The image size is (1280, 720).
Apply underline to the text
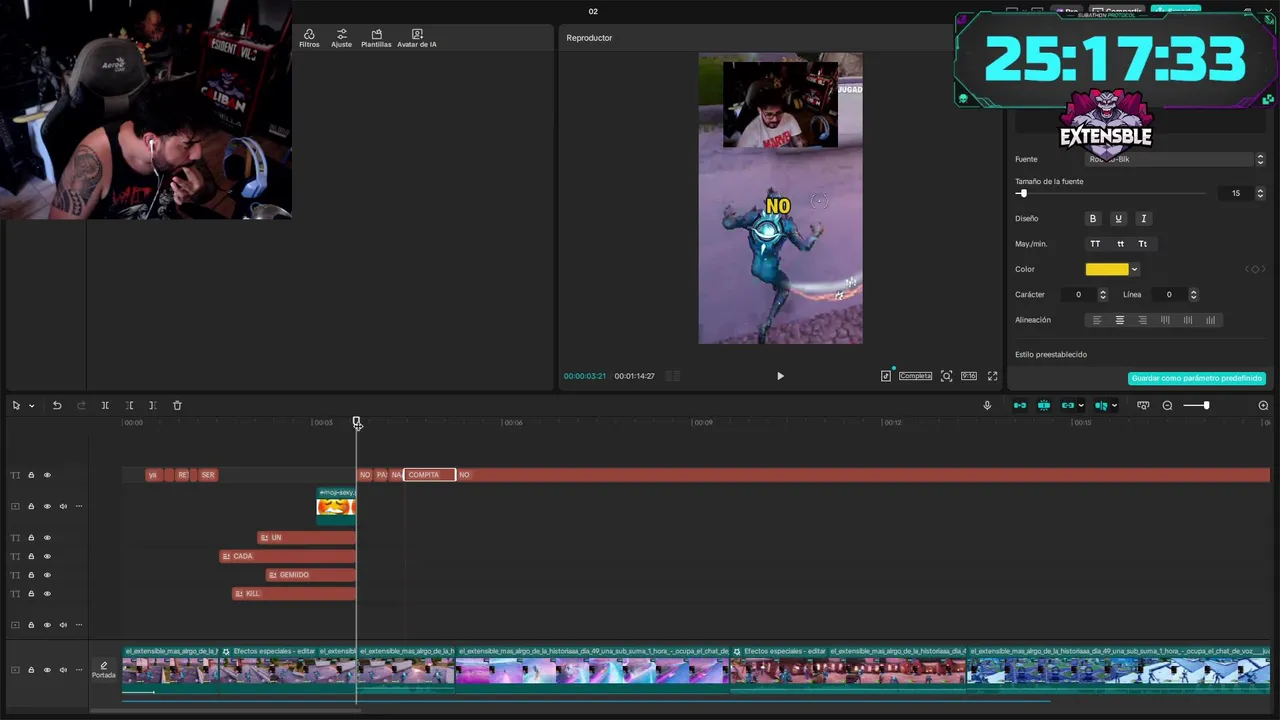coord(1118,218)
